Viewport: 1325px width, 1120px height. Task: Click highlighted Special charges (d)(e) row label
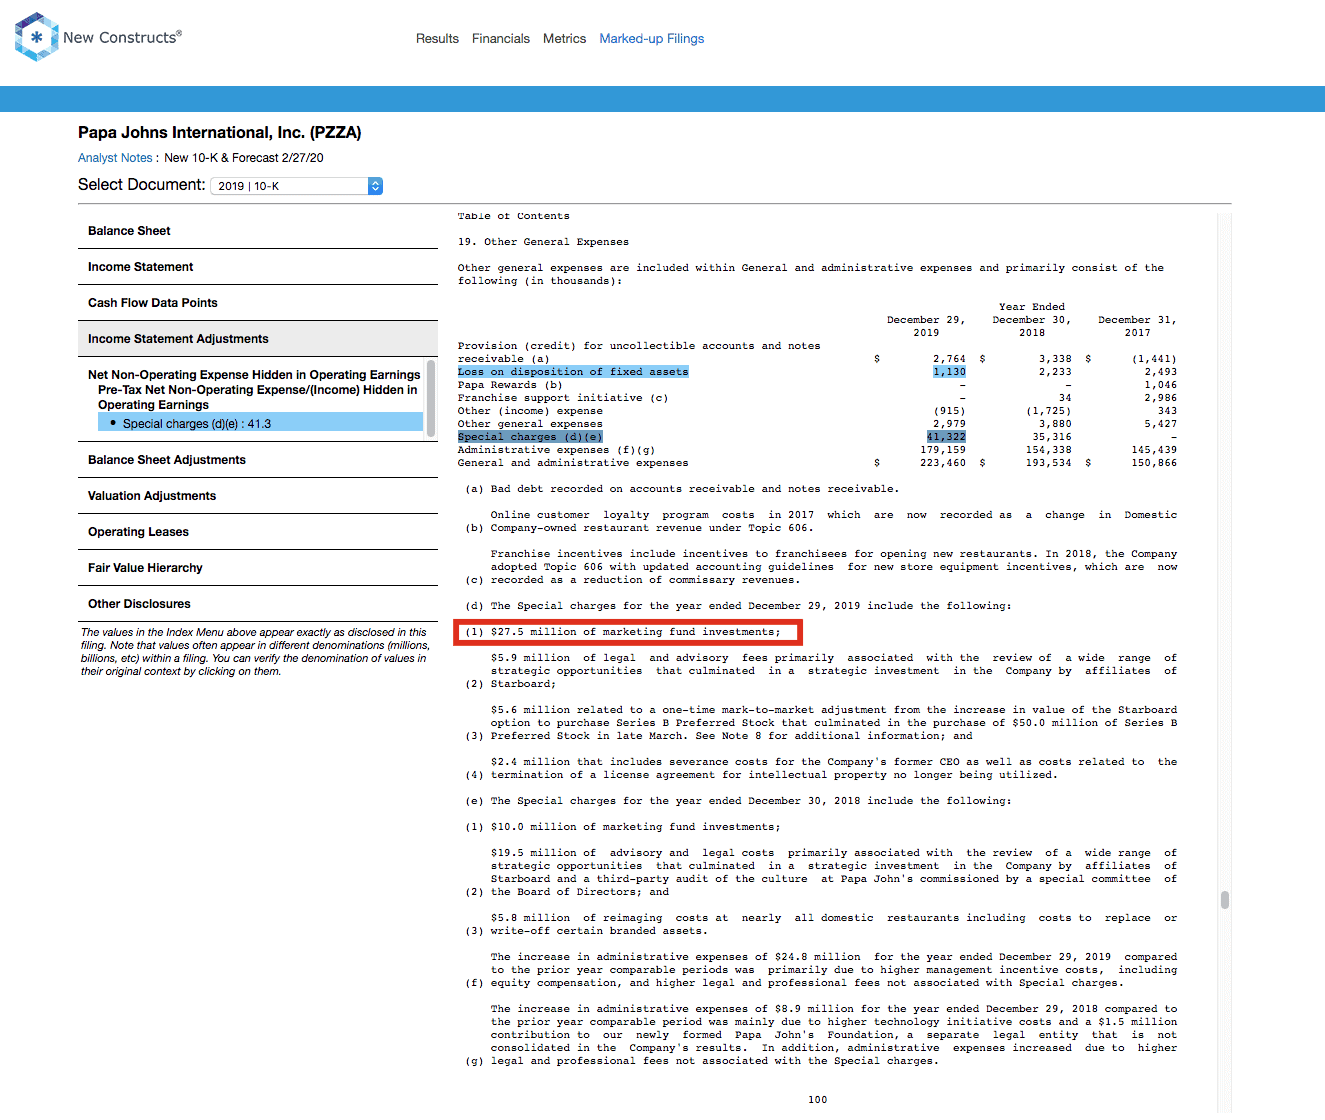coord(530,437)
